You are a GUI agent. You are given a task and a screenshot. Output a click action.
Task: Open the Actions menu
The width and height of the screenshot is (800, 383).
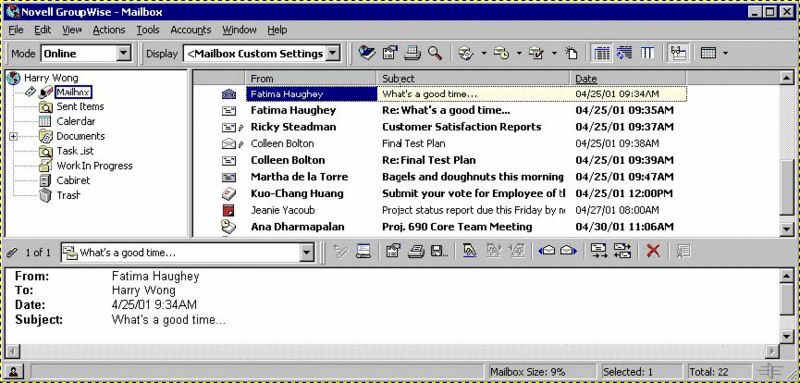tap(109, 30)
